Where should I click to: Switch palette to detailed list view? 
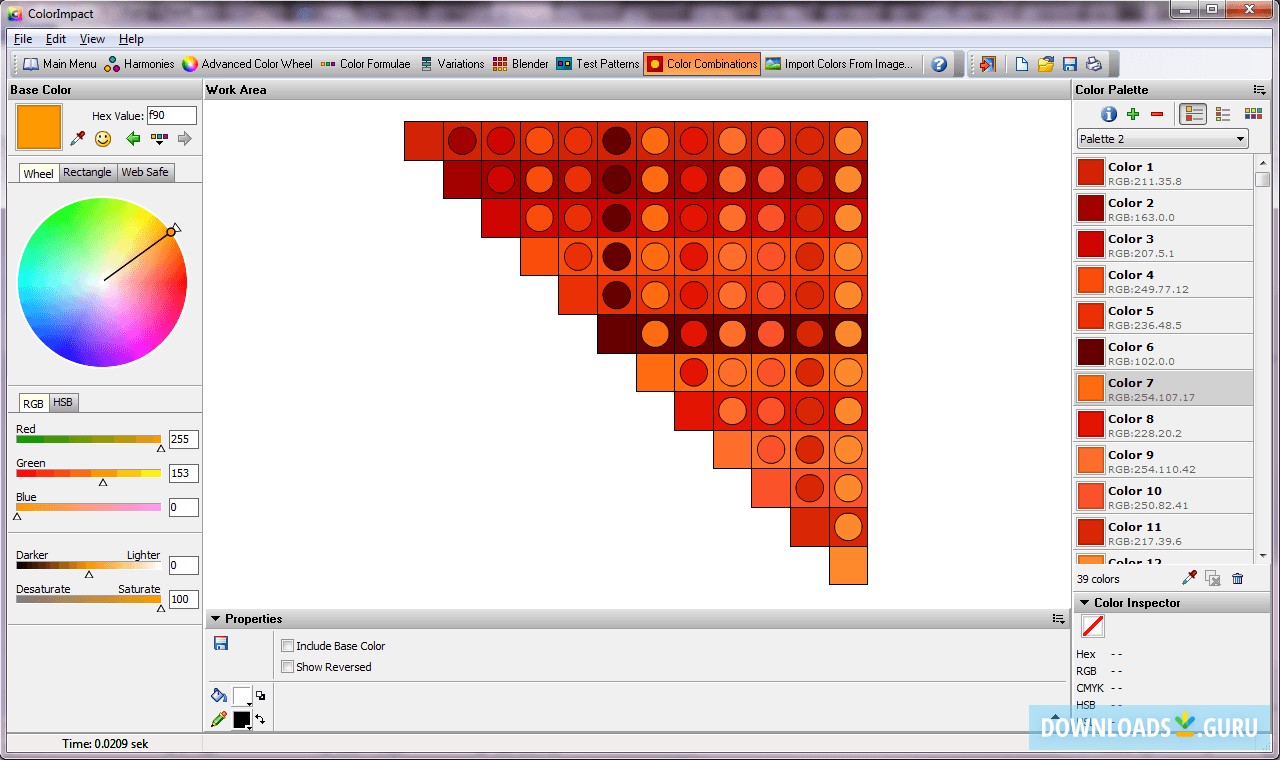click(x=1192, y=114)
